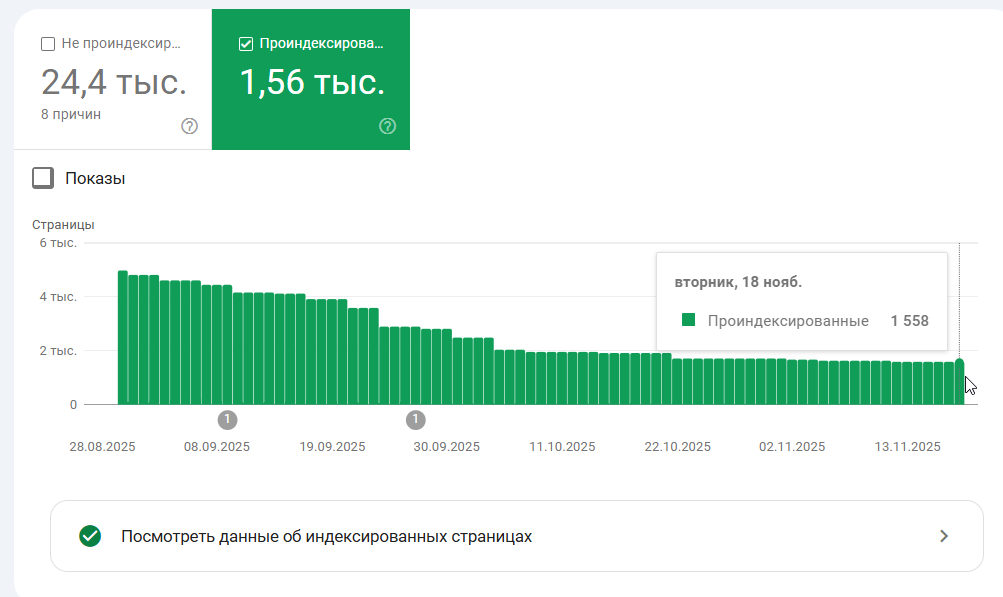The width and height of the screenshot is (1003, 597).
Task: Click the tooltip value 1 558
Action: (x=909, y=321)
